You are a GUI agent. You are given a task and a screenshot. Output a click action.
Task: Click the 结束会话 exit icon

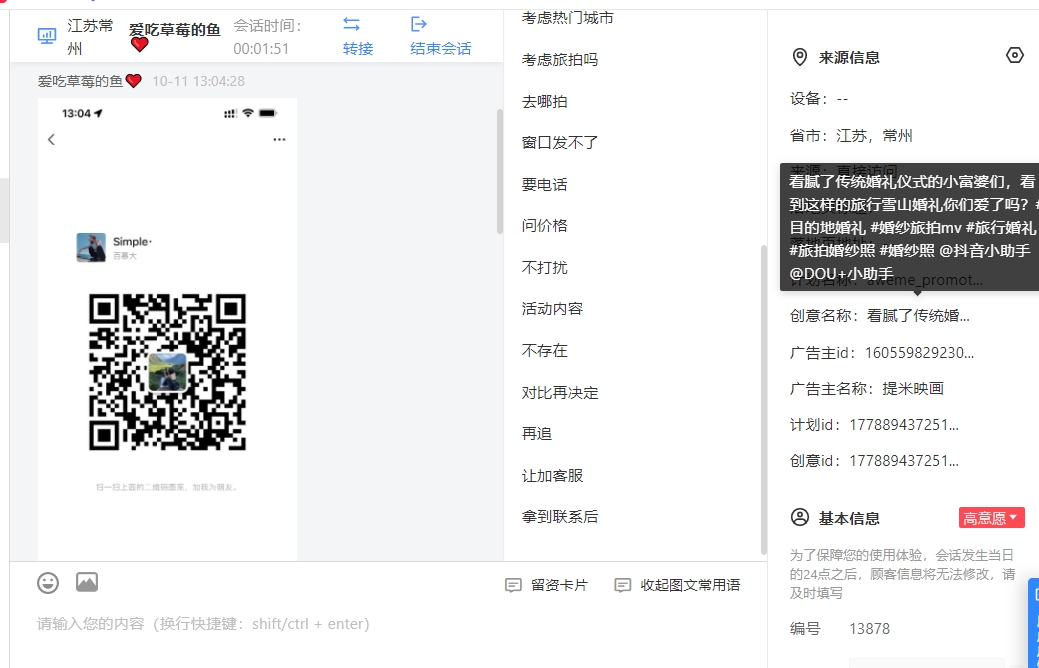[x=419, y=25]
